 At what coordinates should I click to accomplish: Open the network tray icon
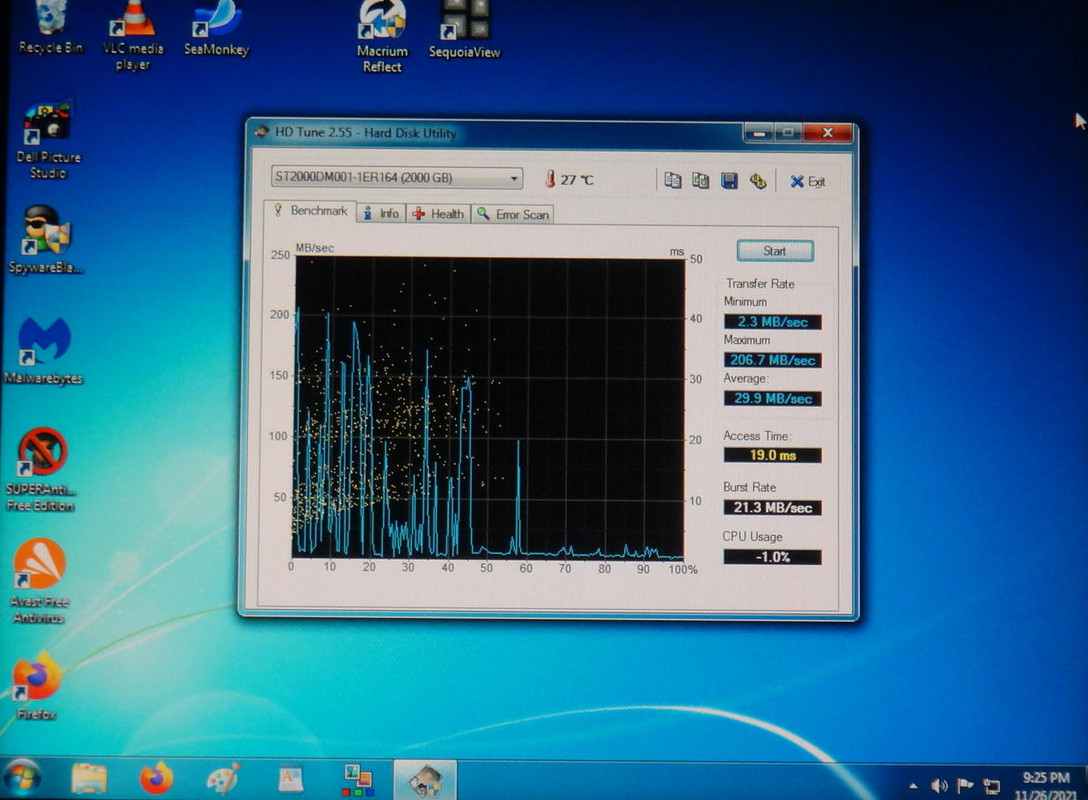pos(992,787)
